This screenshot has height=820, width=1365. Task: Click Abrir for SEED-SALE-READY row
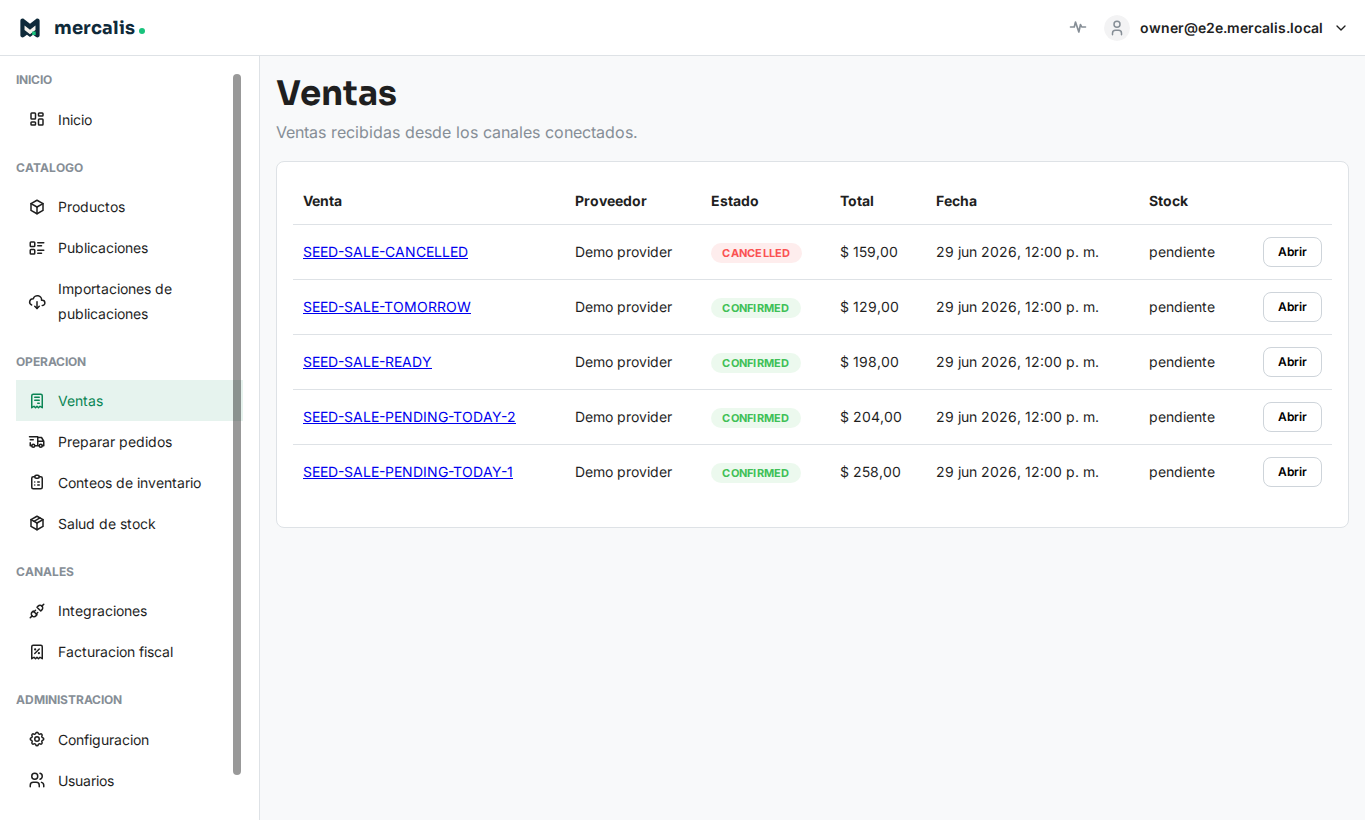pyautogui.click(x=1292, y=362)
